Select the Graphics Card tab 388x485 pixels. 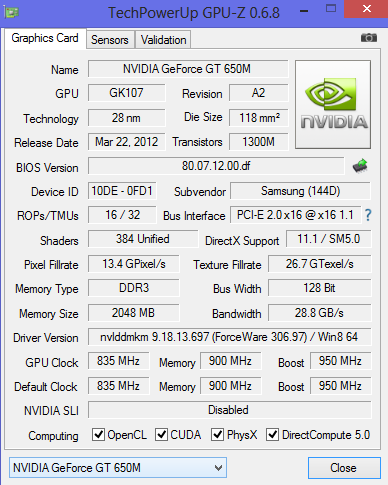tap(45, 38)
